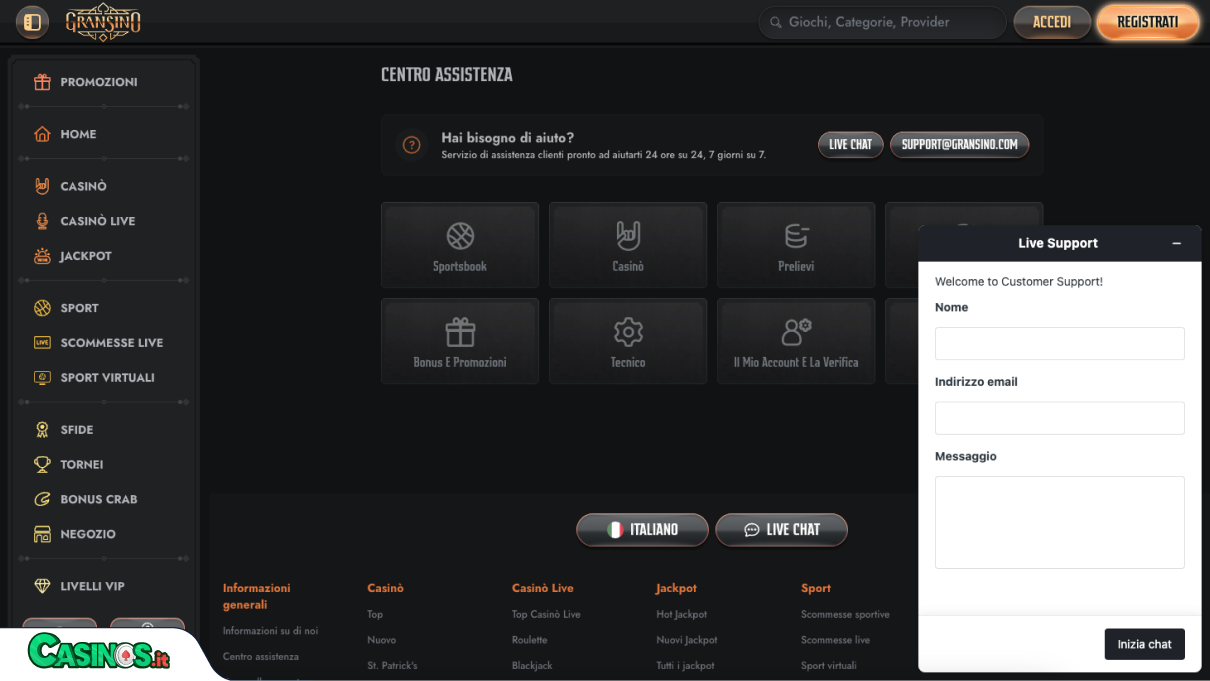Open Bonus E Promozioni help card
1210x681 pixels.
460,341
